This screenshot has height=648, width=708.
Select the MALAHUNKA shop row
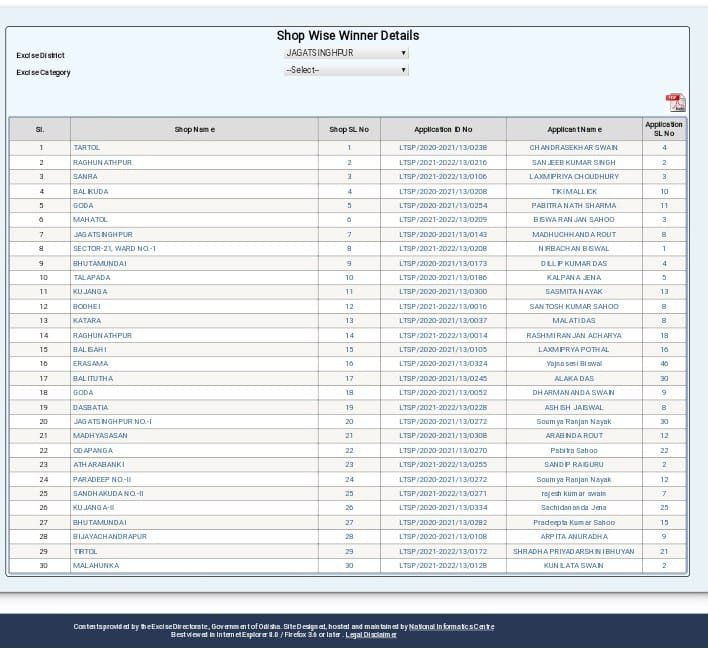click(x=96, y=566)
